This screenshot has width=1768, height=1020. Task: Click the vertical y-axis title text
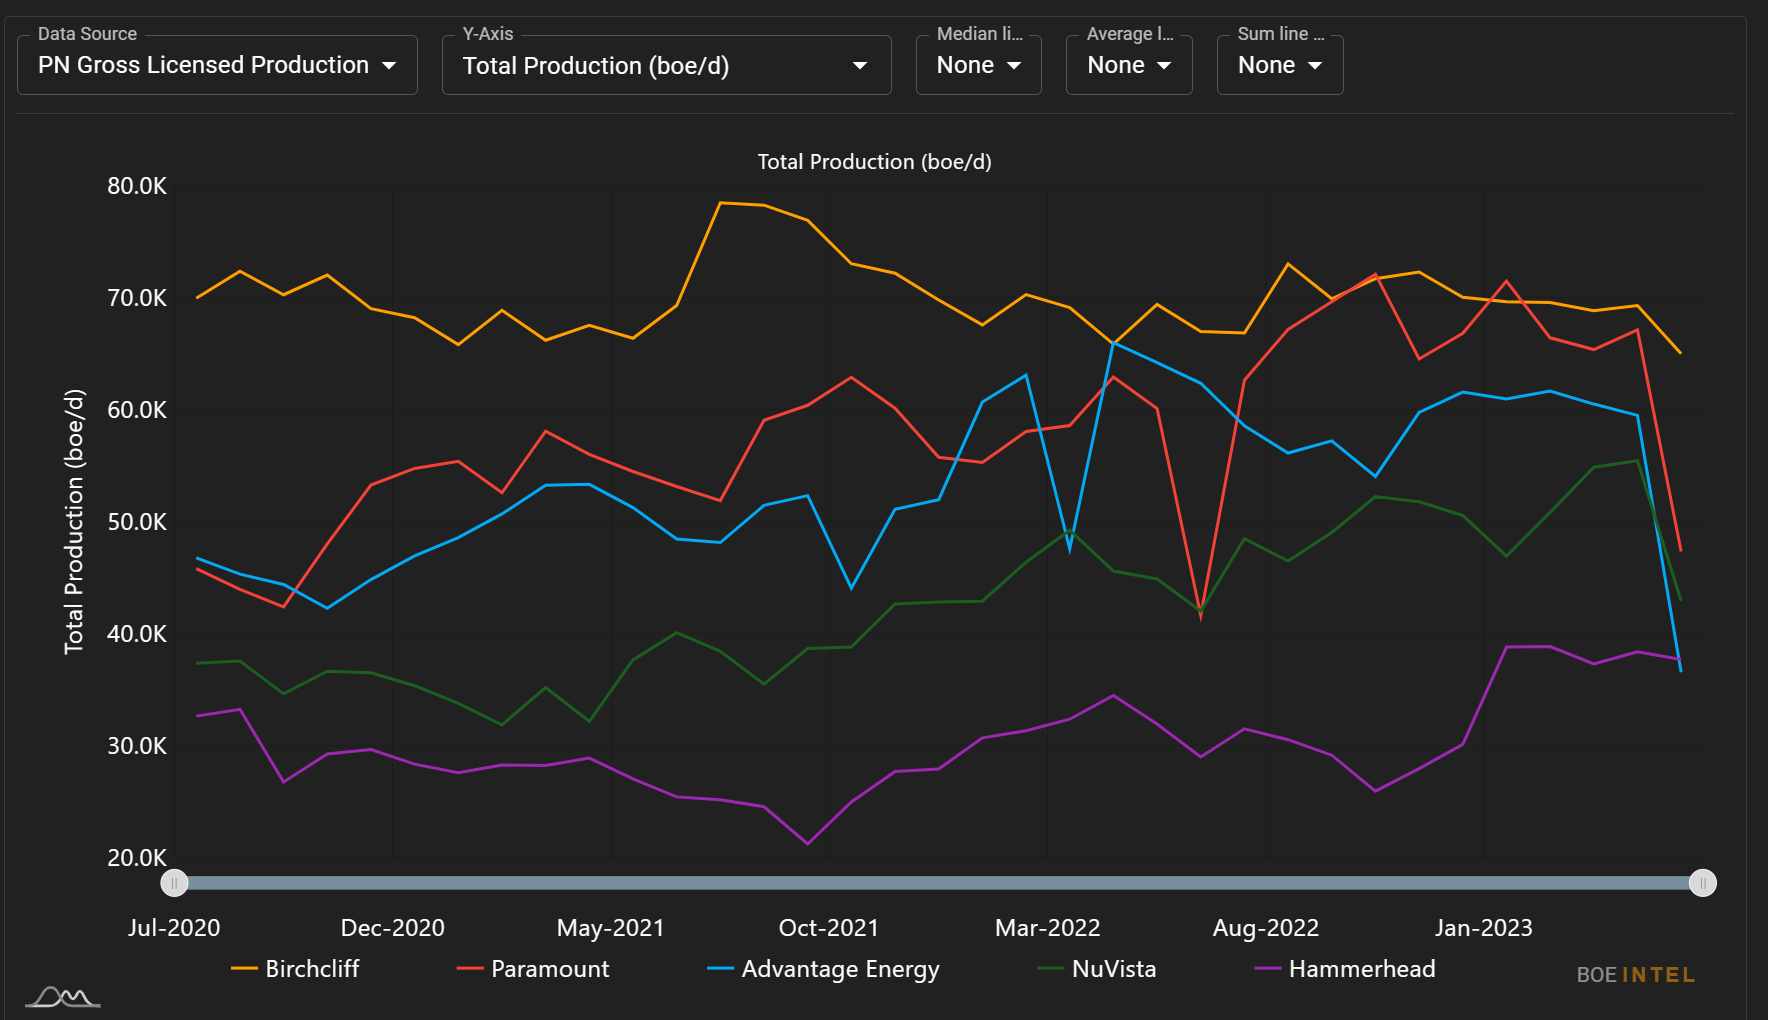tap(74, 522)
